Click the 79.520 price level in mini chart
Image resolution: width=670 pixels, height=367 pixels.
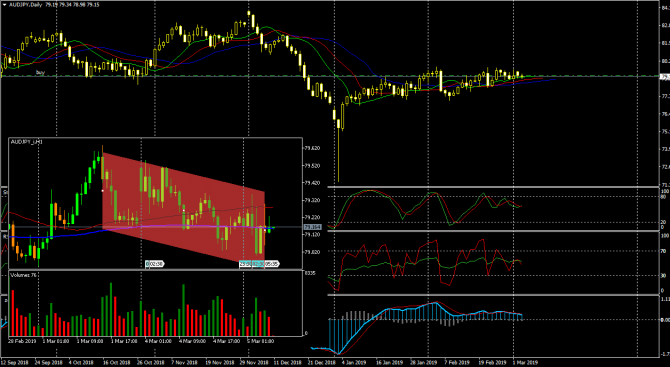[311, 166]
